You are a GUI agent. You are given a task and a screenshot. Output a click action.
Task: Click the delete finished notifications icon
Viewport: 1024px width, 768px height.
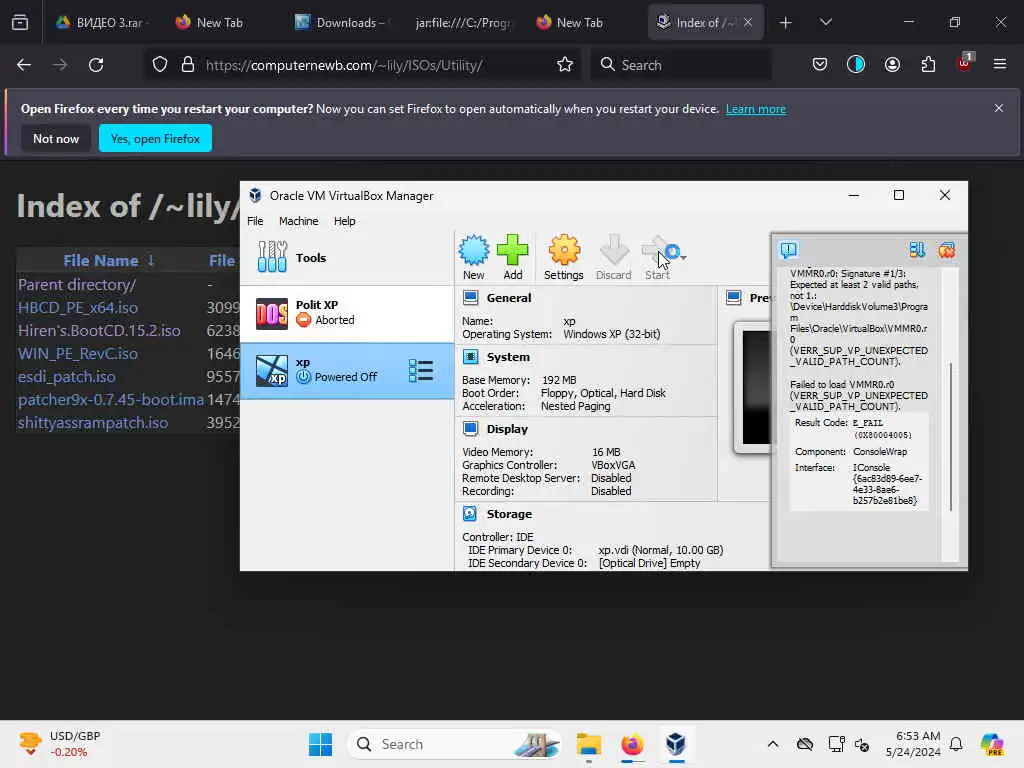(x=946, y=249)
